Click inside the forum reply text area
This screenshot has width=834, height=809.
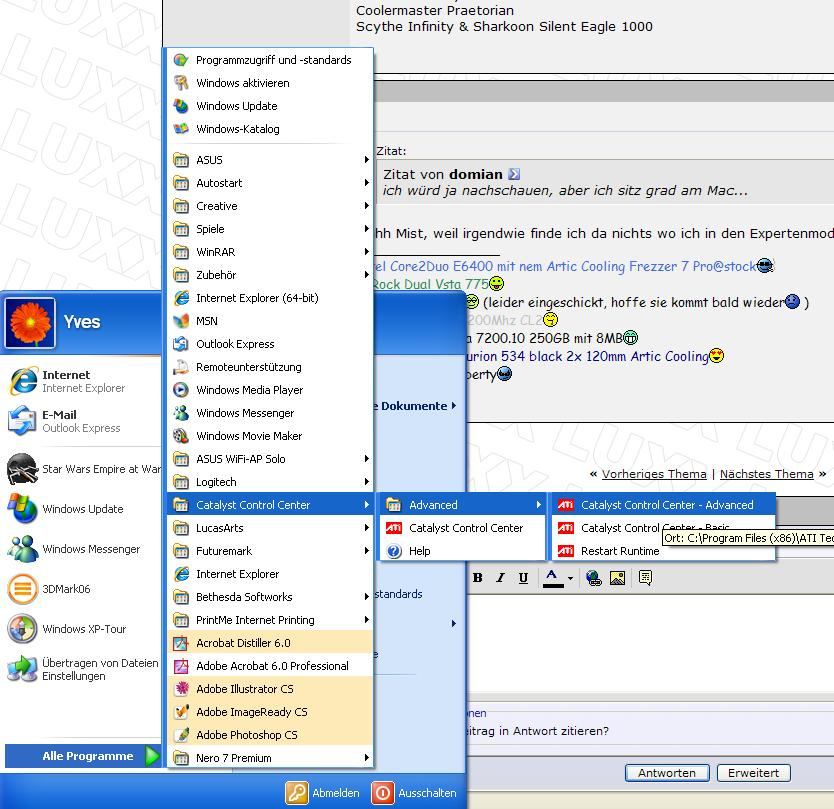click(x=650, y=643)
